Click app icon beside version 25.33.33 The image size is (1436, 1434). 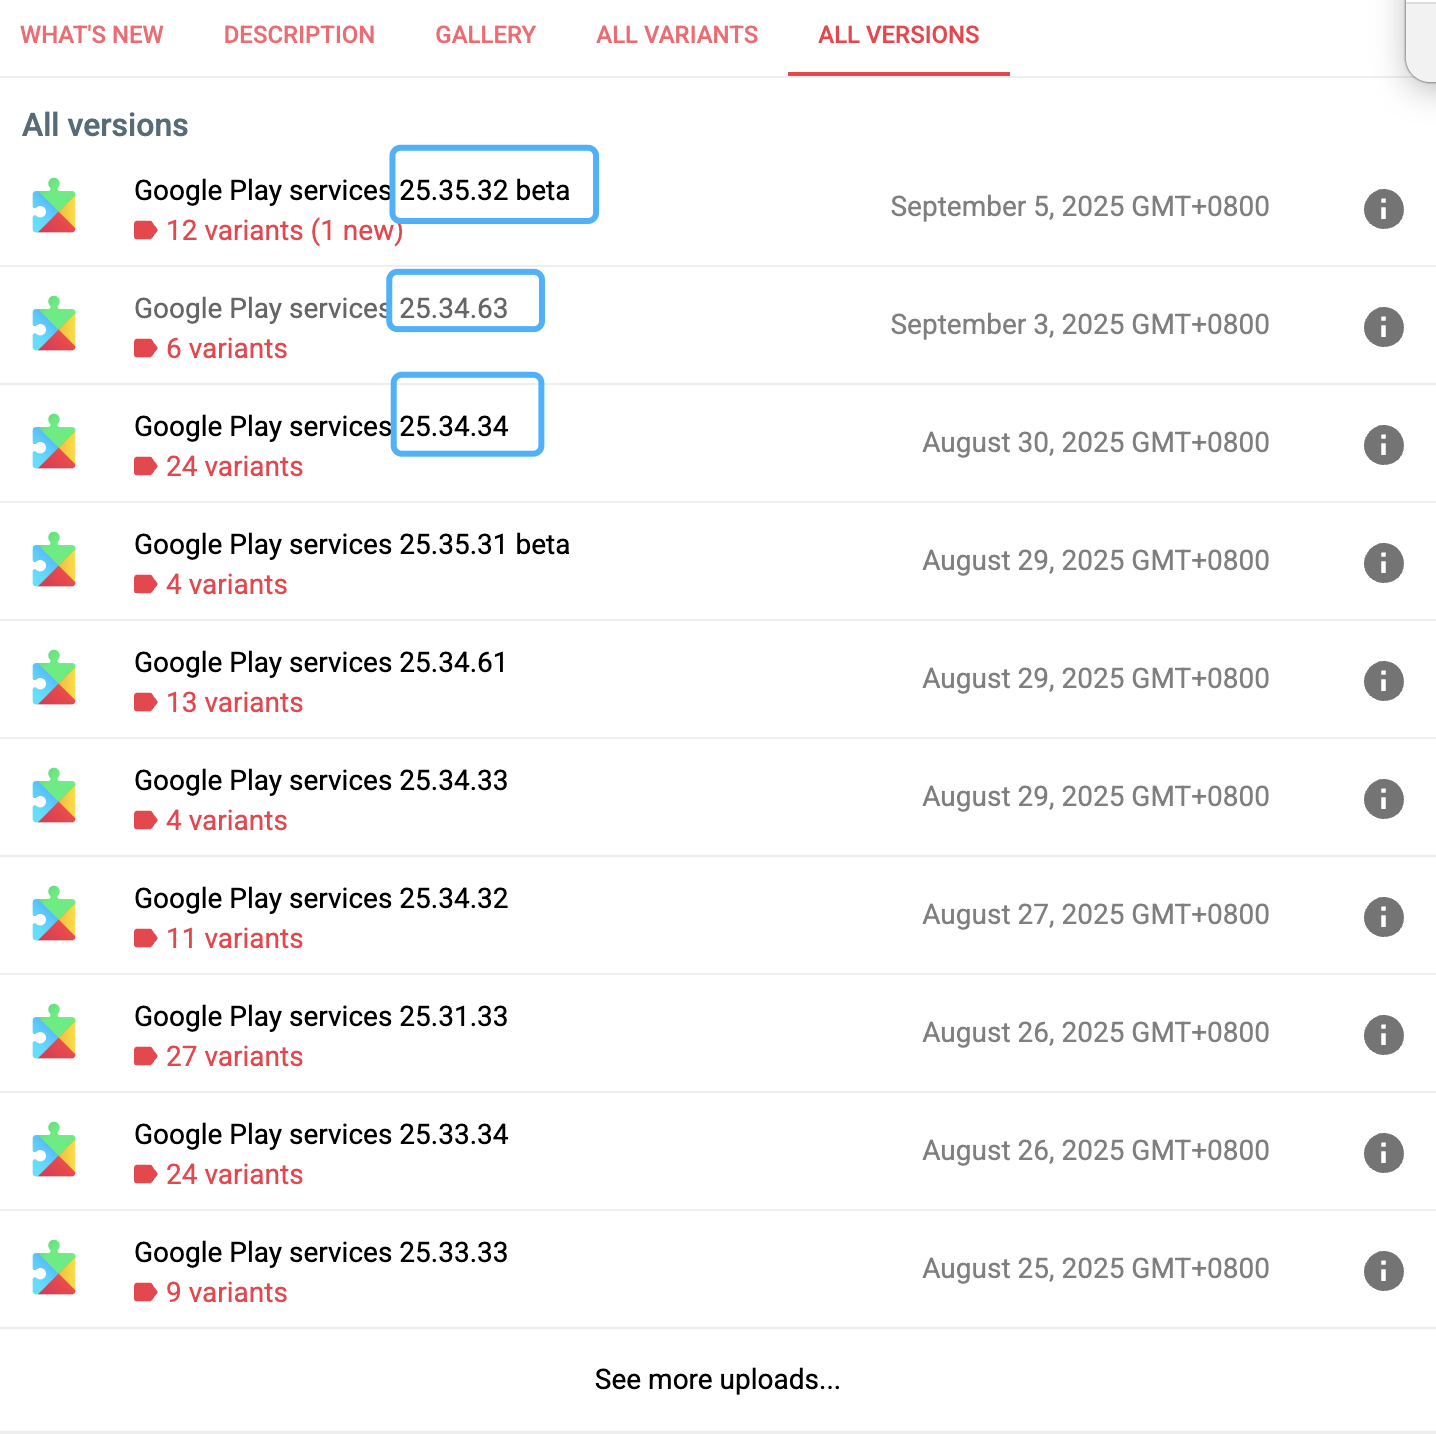click(54, 1268)
